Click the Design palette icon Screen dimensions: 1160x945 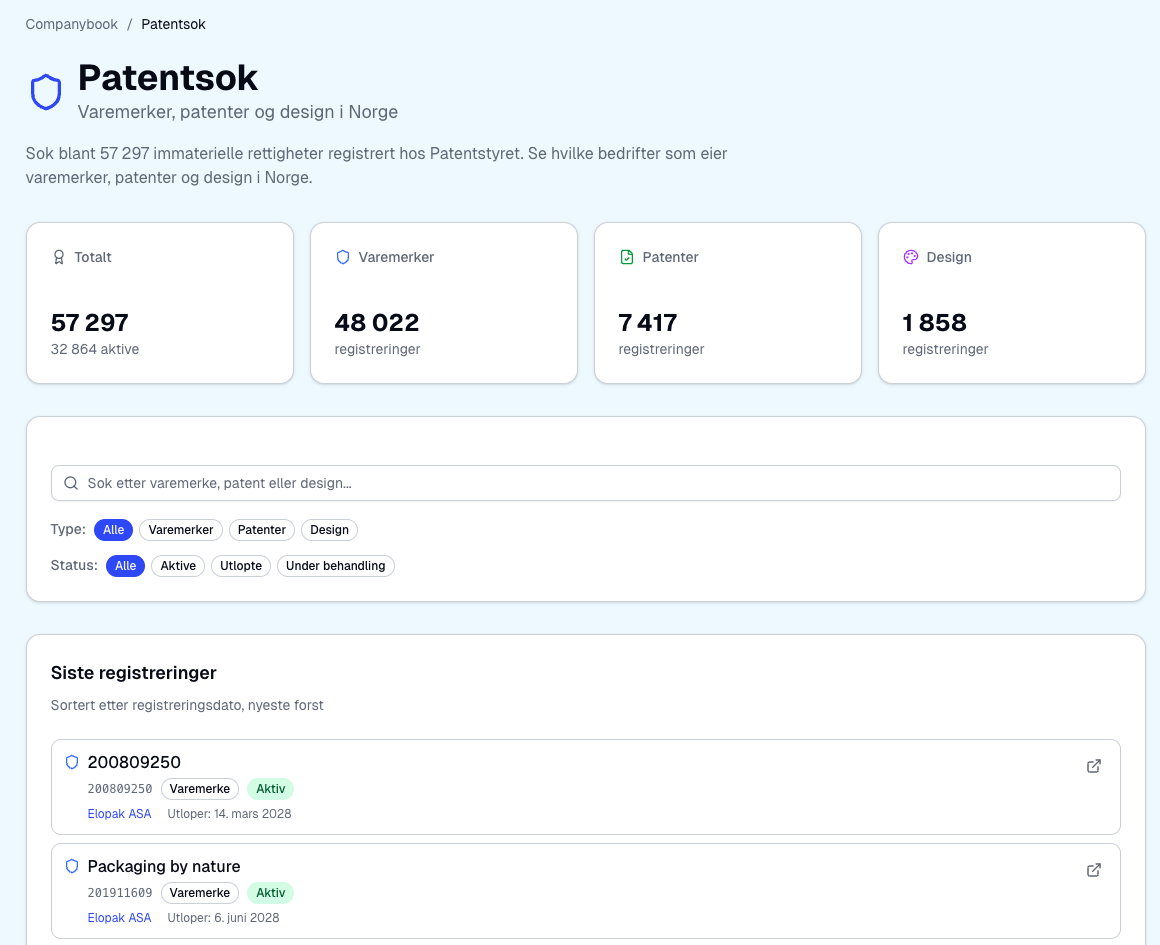point(911,257)
